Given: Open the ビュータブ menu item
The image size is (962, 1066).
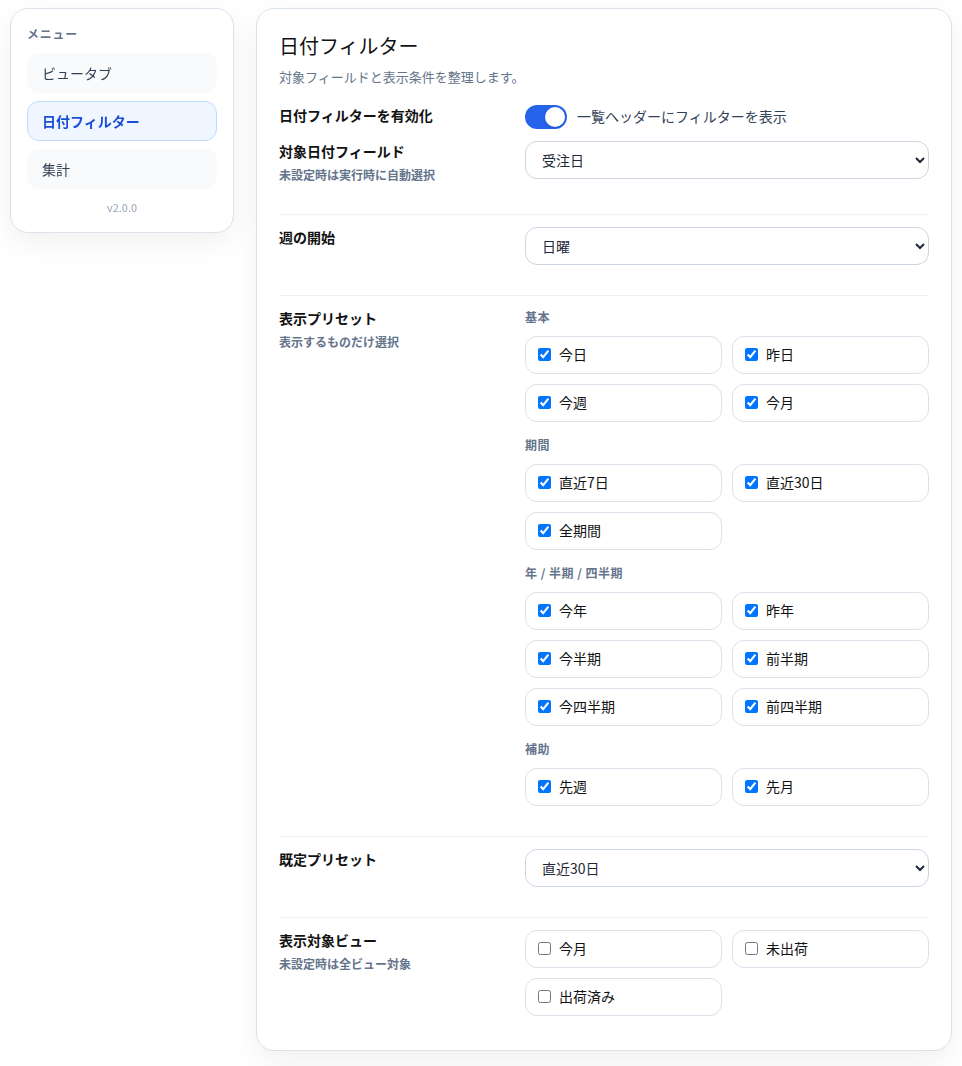Looking at the screenshot, I should (x=122, y=73).
